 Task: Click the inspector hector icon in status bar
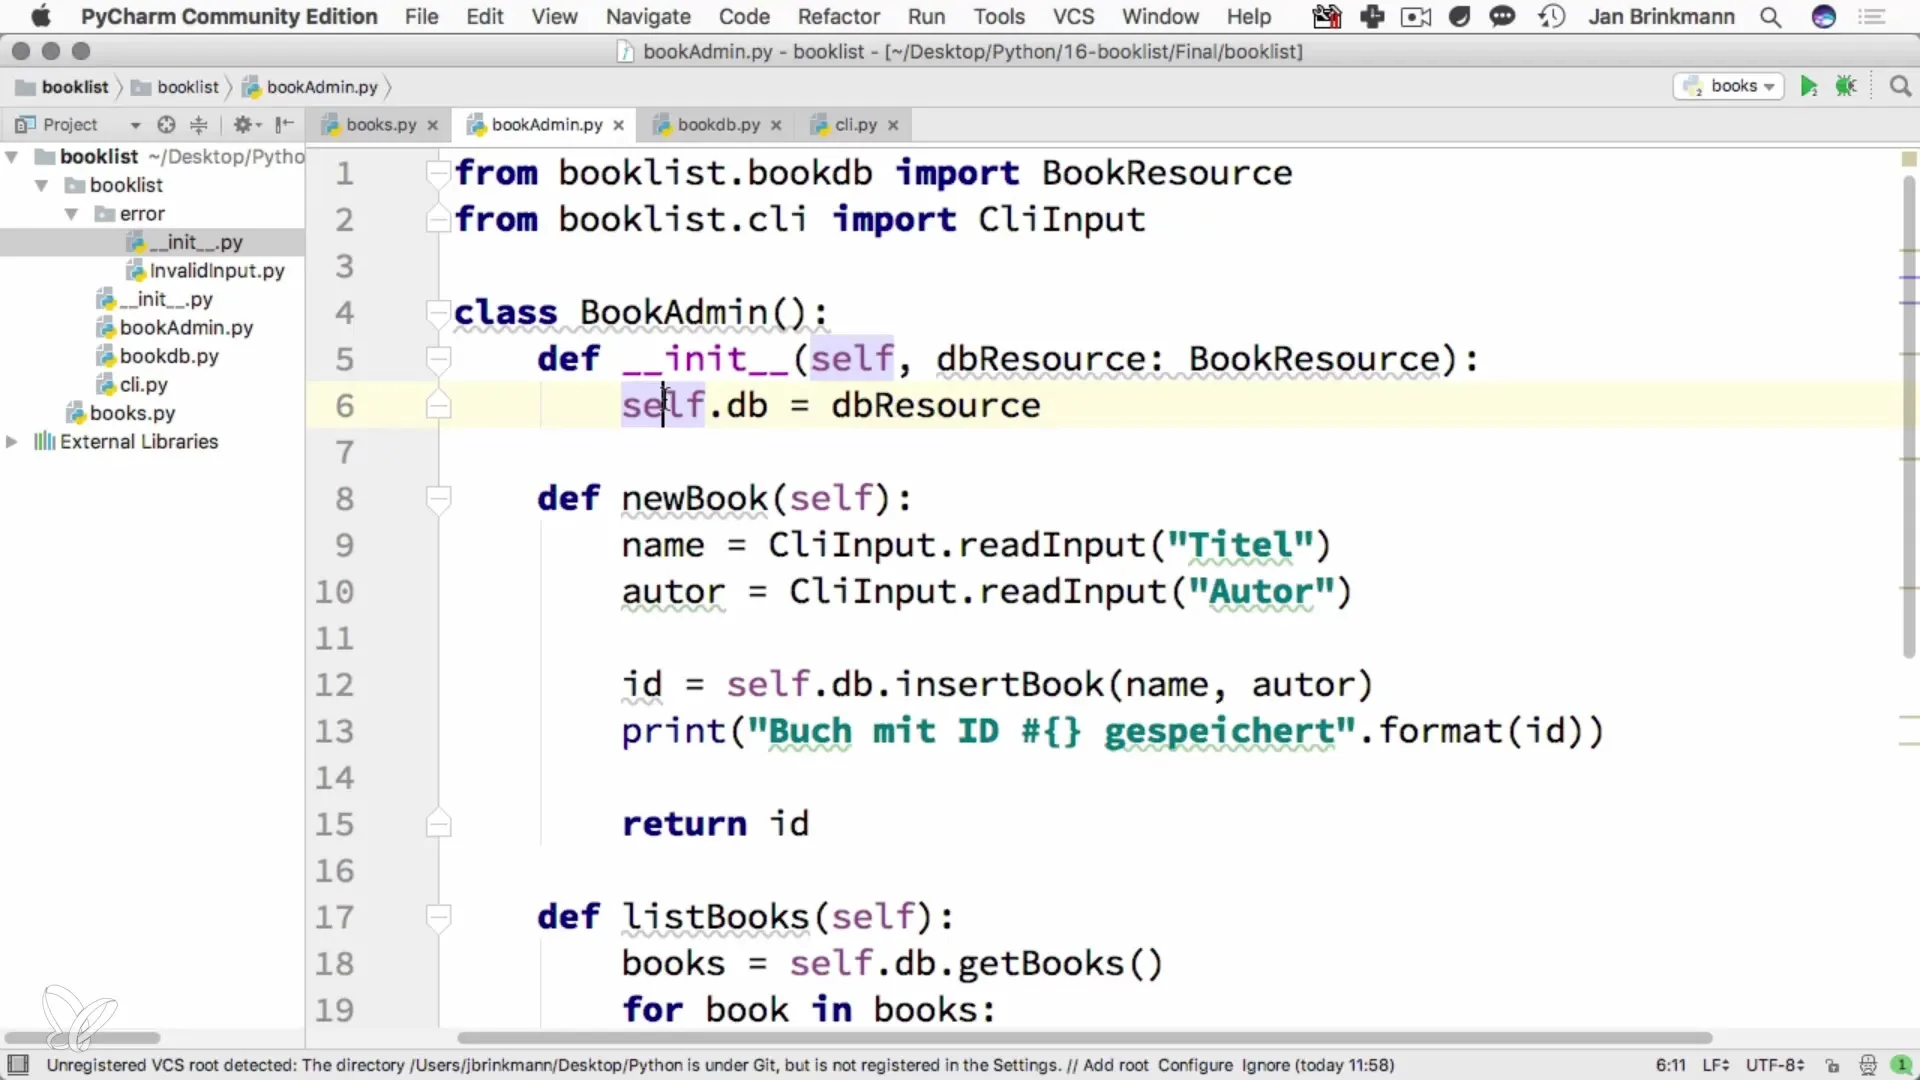[1867, 1066]
